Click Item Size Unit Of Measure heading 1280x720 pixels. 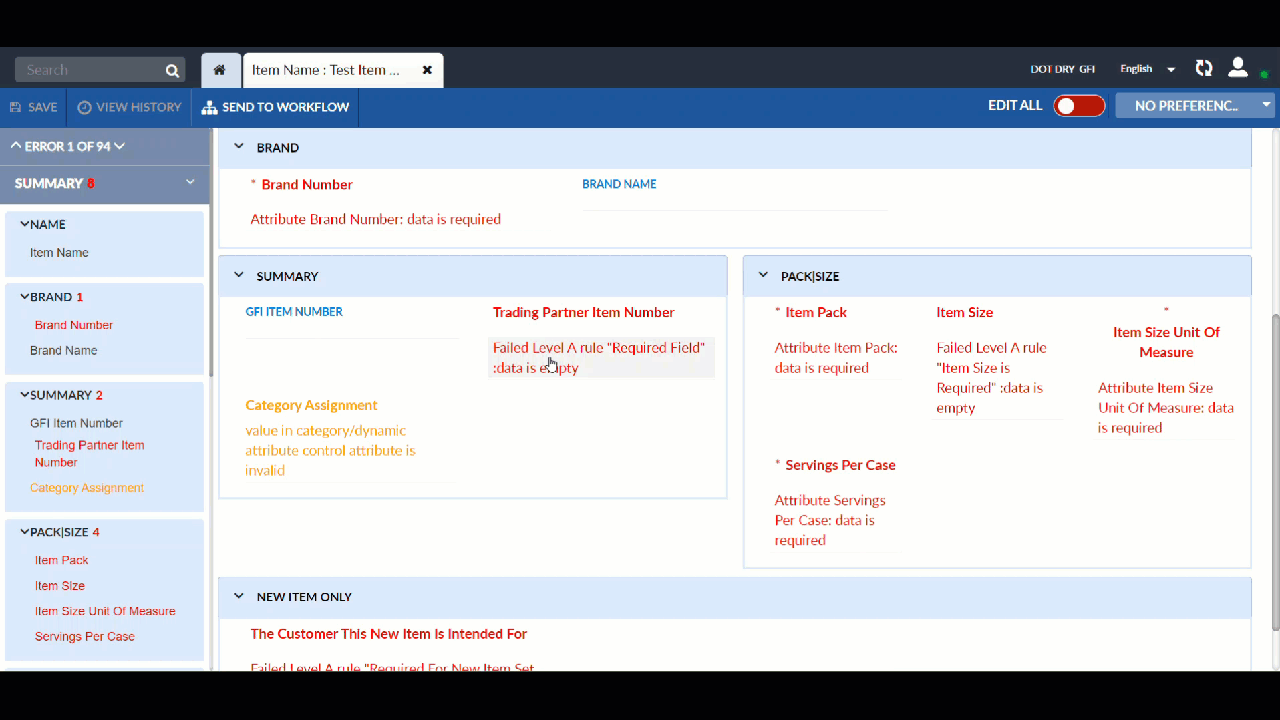point(1166,342)
